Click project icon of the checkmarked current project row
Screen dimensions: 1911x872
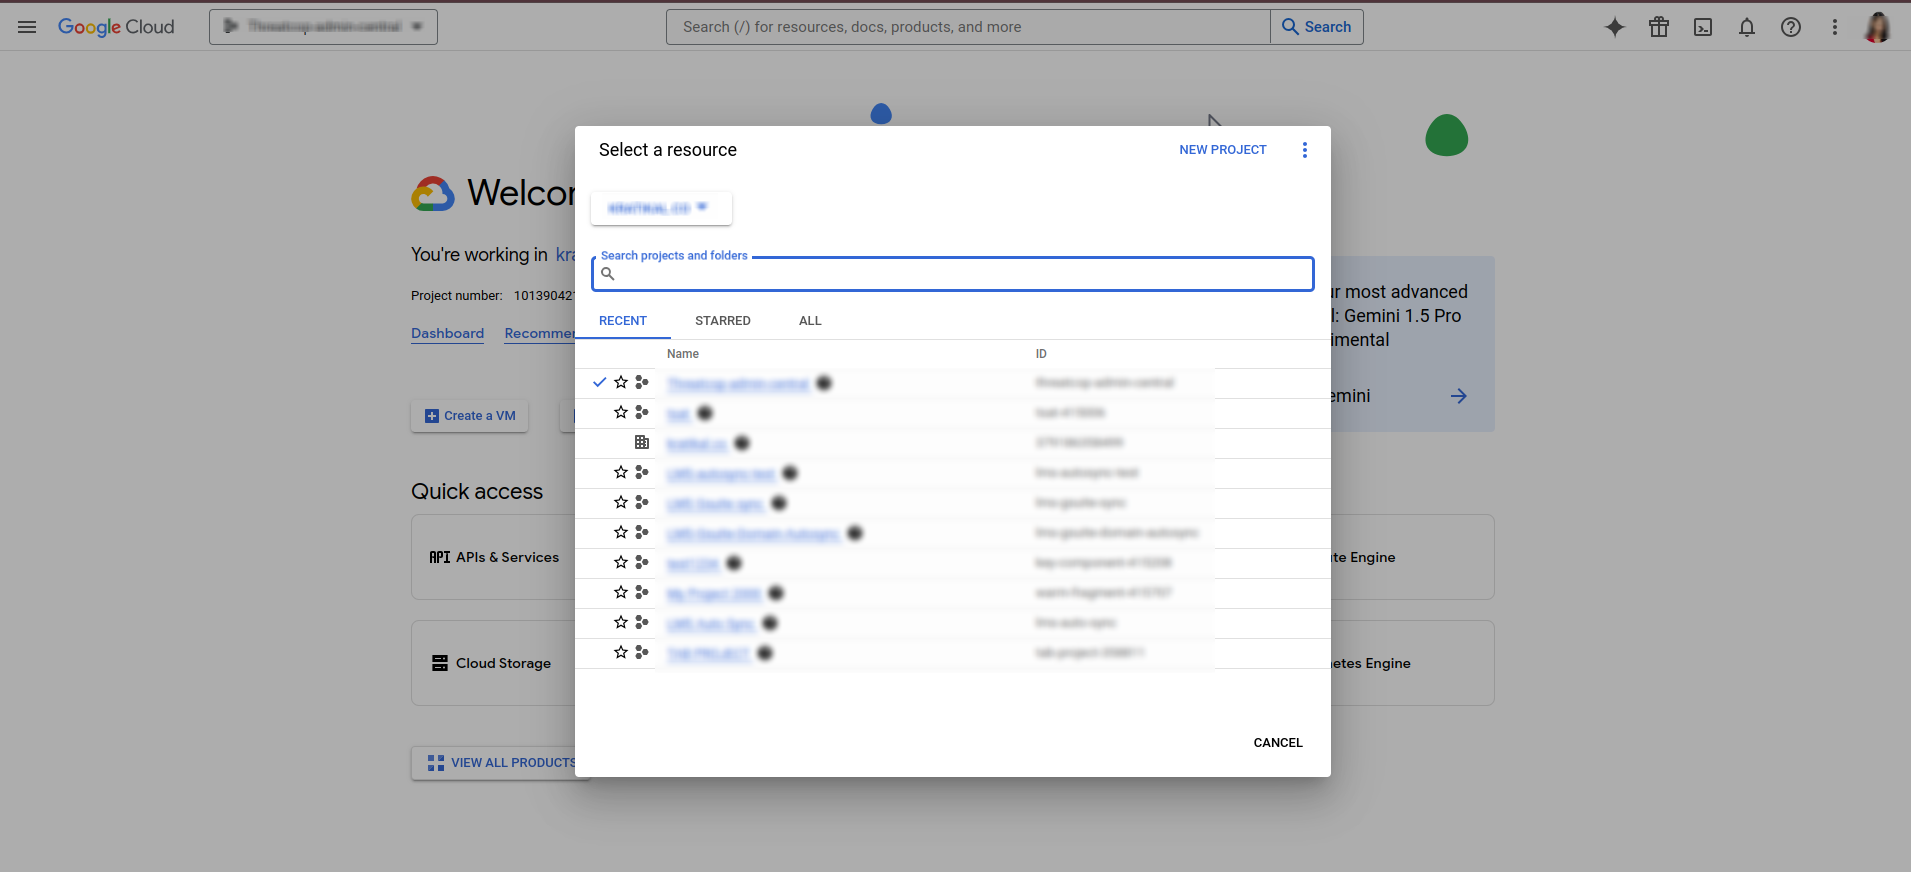coord(642,382)
